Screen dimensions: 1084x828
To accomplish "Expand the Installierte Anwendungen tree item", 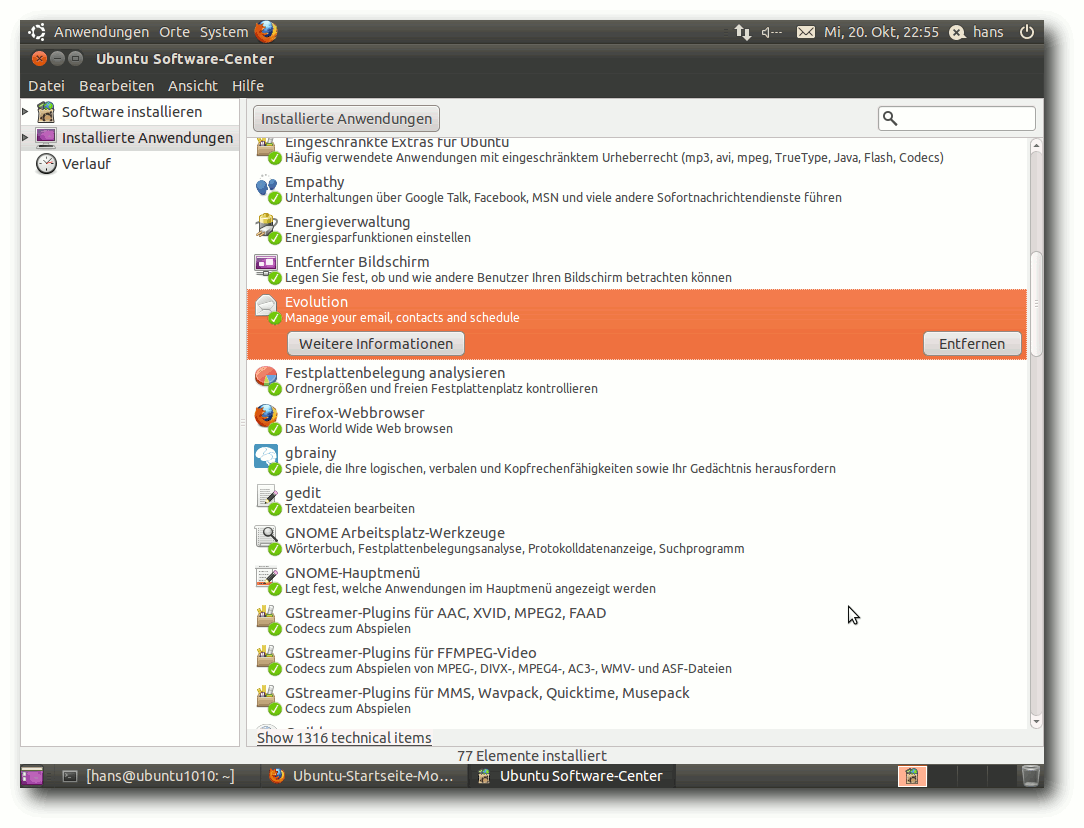I will tap(26, 138).
